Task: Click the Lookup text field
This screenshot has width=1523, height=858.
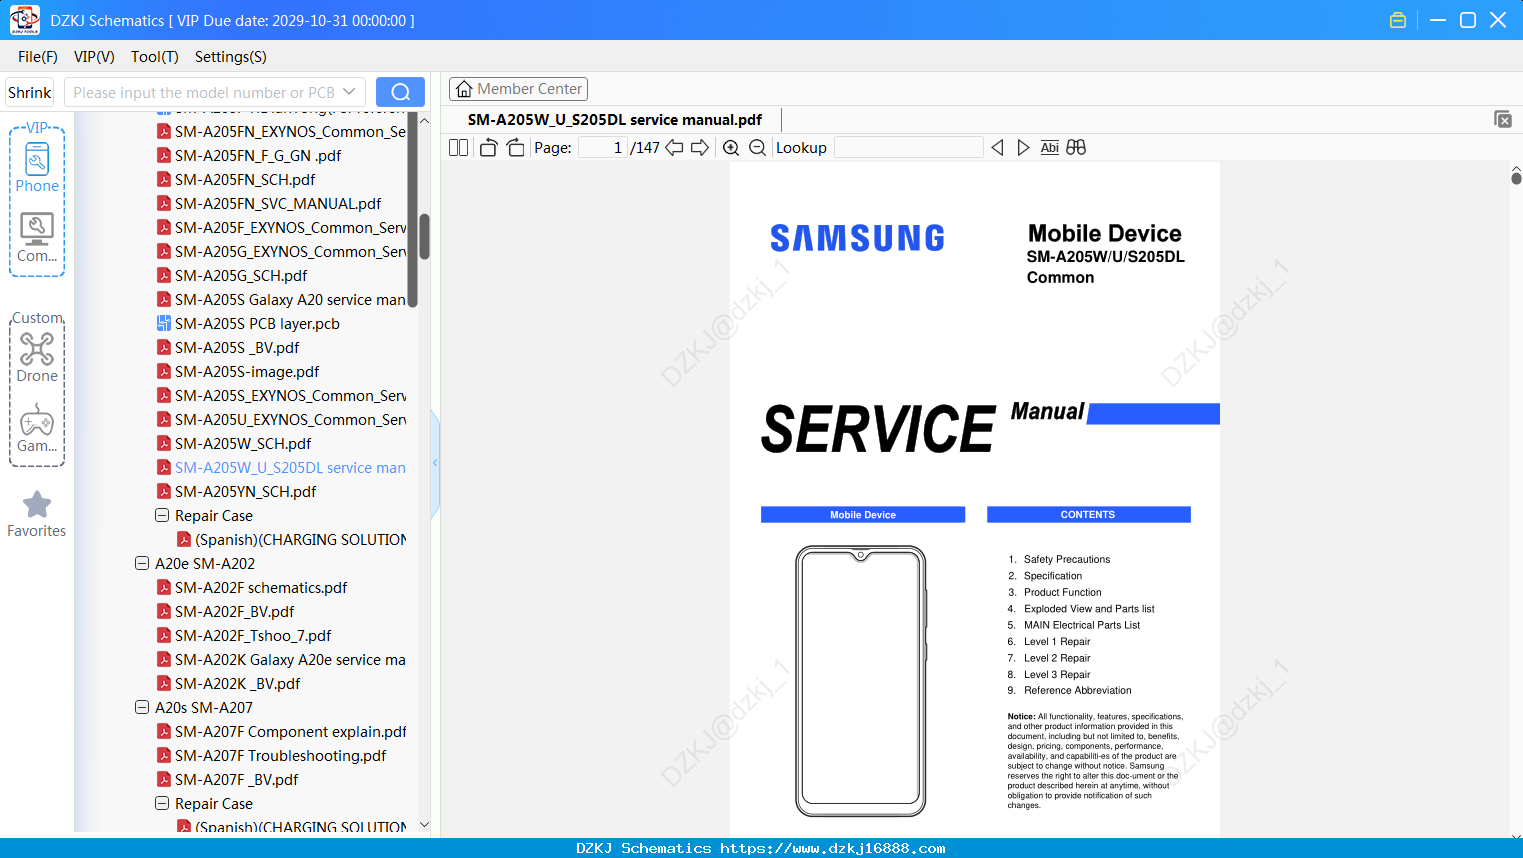Action: (909, 148)
